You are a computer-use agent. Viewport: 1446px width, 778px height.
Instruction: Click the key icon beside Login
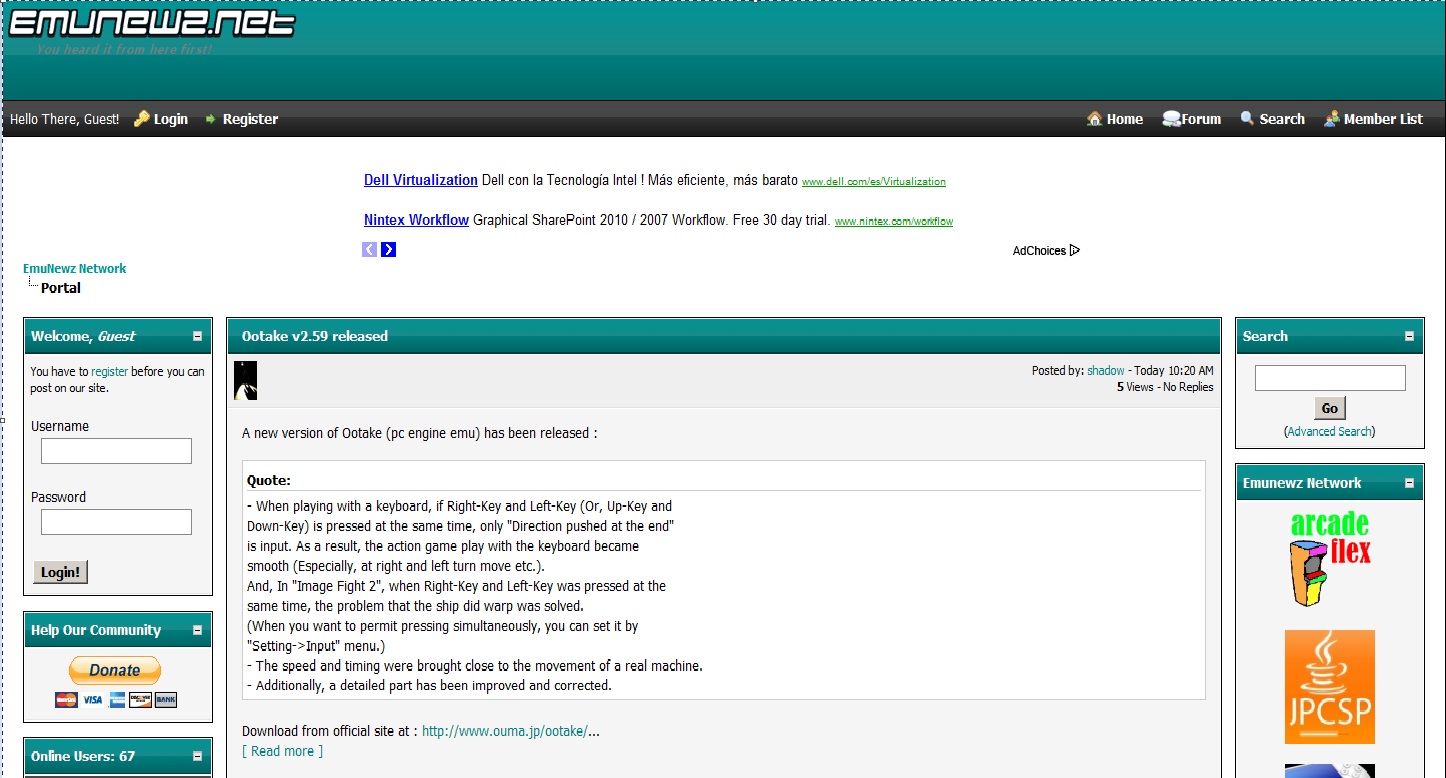[142, 119]
